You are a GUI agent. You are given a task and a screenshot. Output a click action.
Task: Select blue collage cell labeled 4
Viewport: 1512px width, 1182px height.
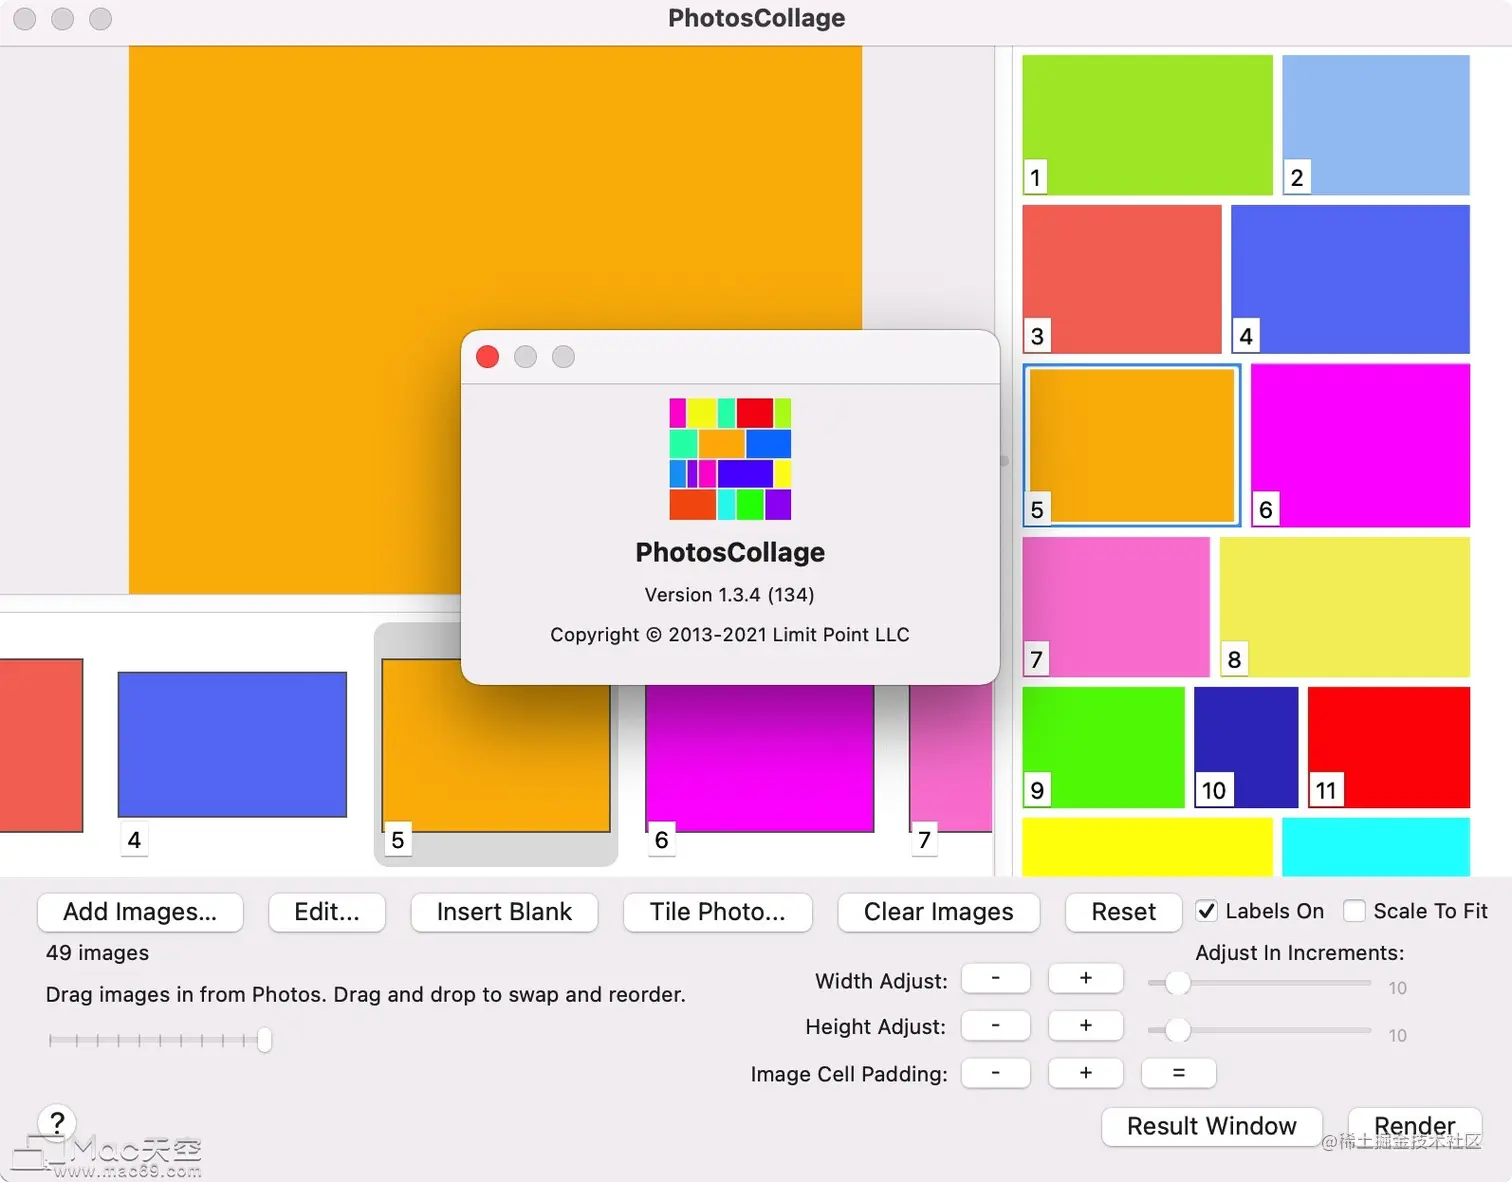pyautogui.click(x=1350, y=279)
